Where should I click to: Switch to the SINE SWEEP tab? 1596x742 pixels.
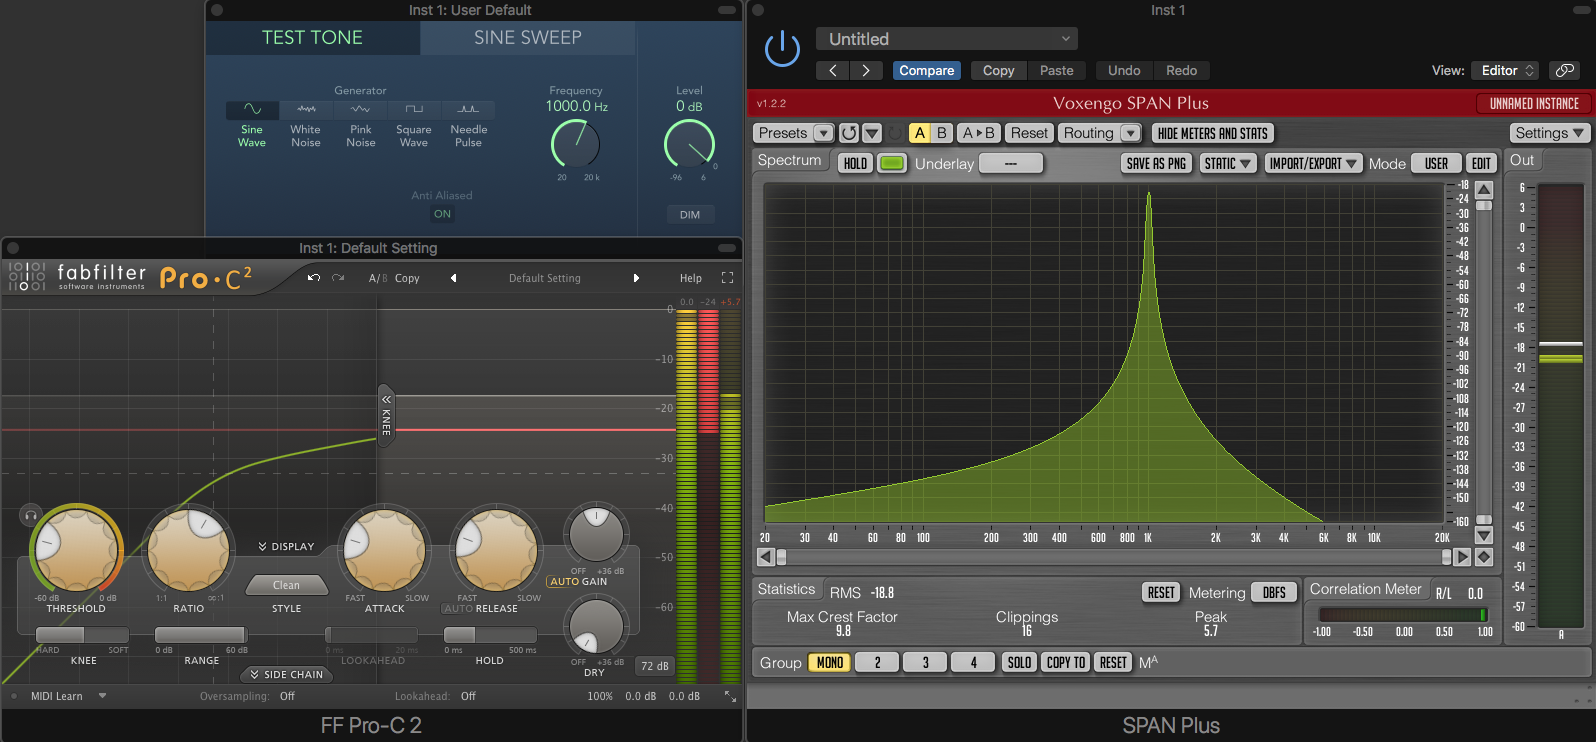(527, 38)
